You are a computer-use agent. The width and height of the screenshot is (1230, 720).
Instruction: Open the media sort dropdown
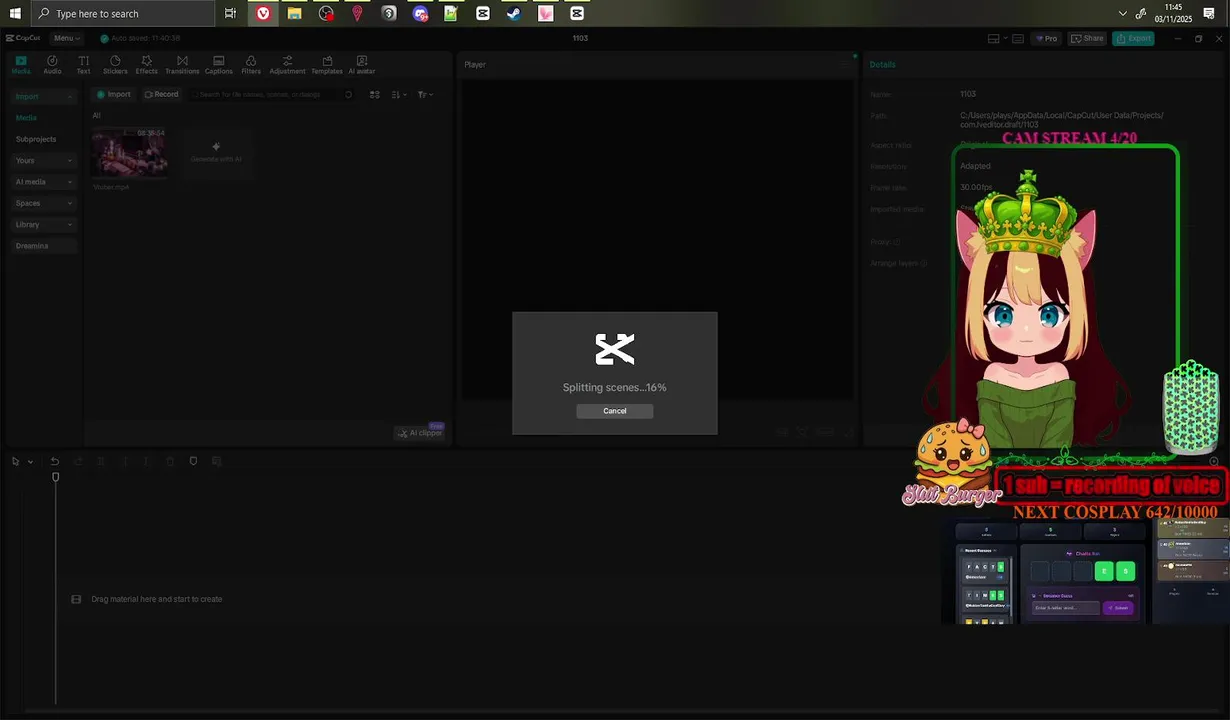[399, 94]
